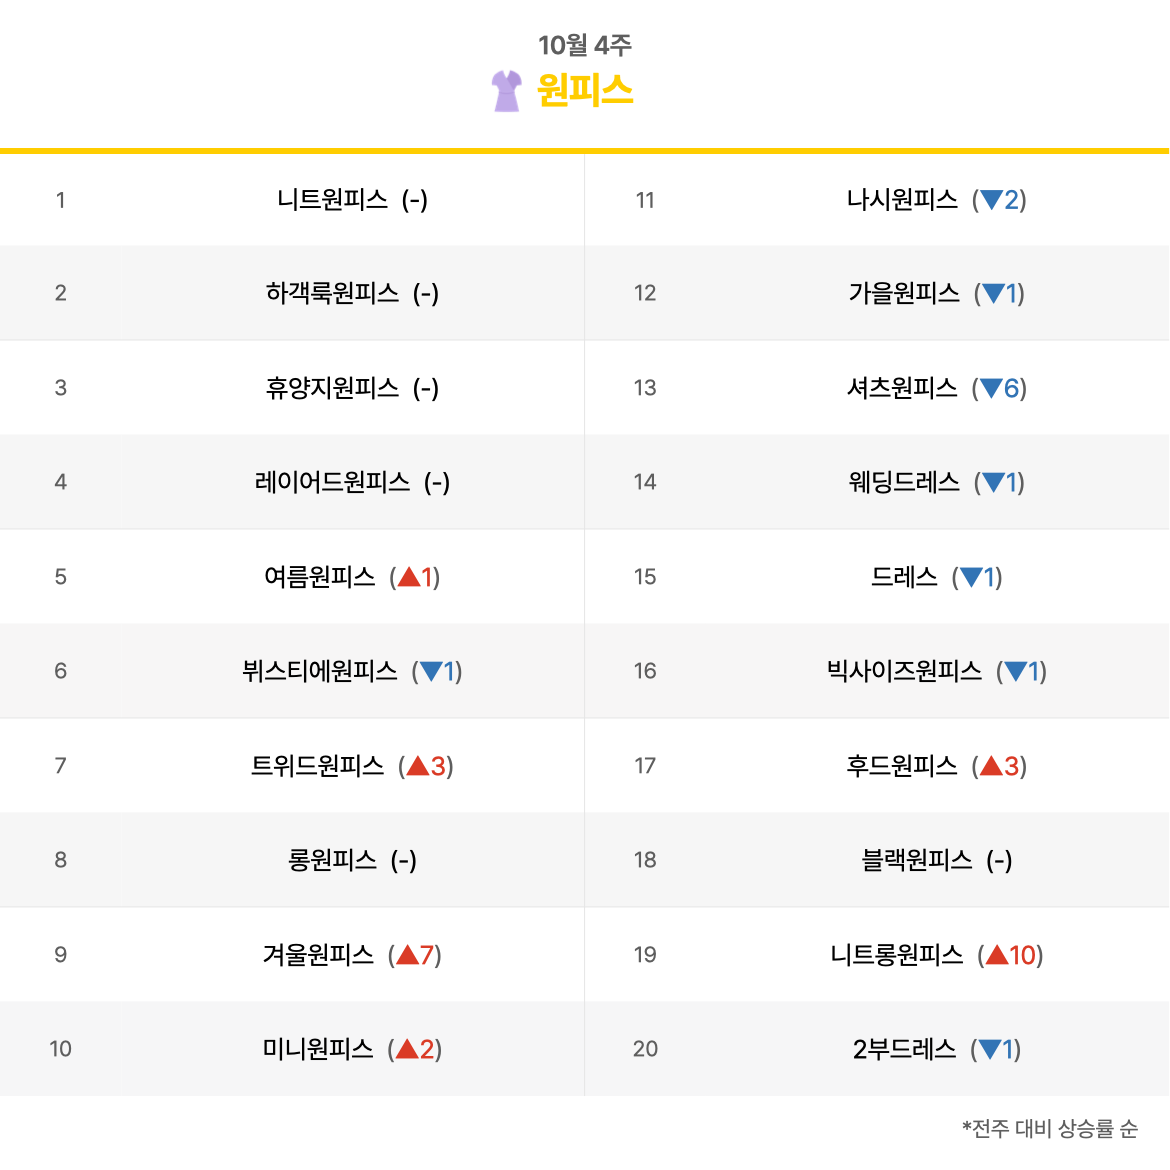Click the red up arrow next to 트위드원피스
Viewport: 1170px width, 1170px height.
(417, 766)
